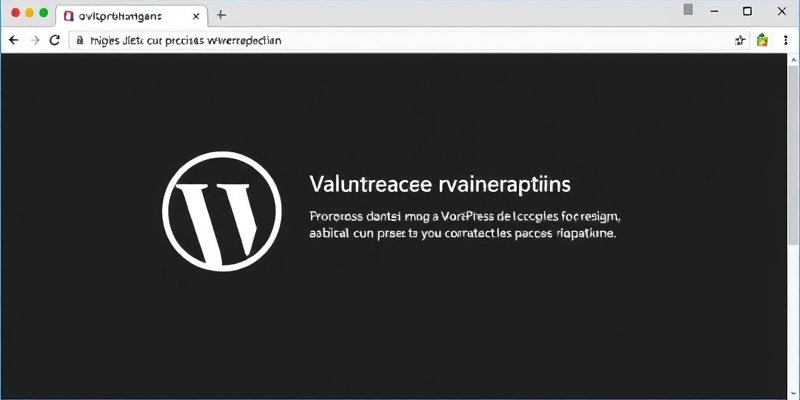Click the scrollbar up arrow
The width and height of the screenshot is (800, 400).
click(x=793, y=59)
